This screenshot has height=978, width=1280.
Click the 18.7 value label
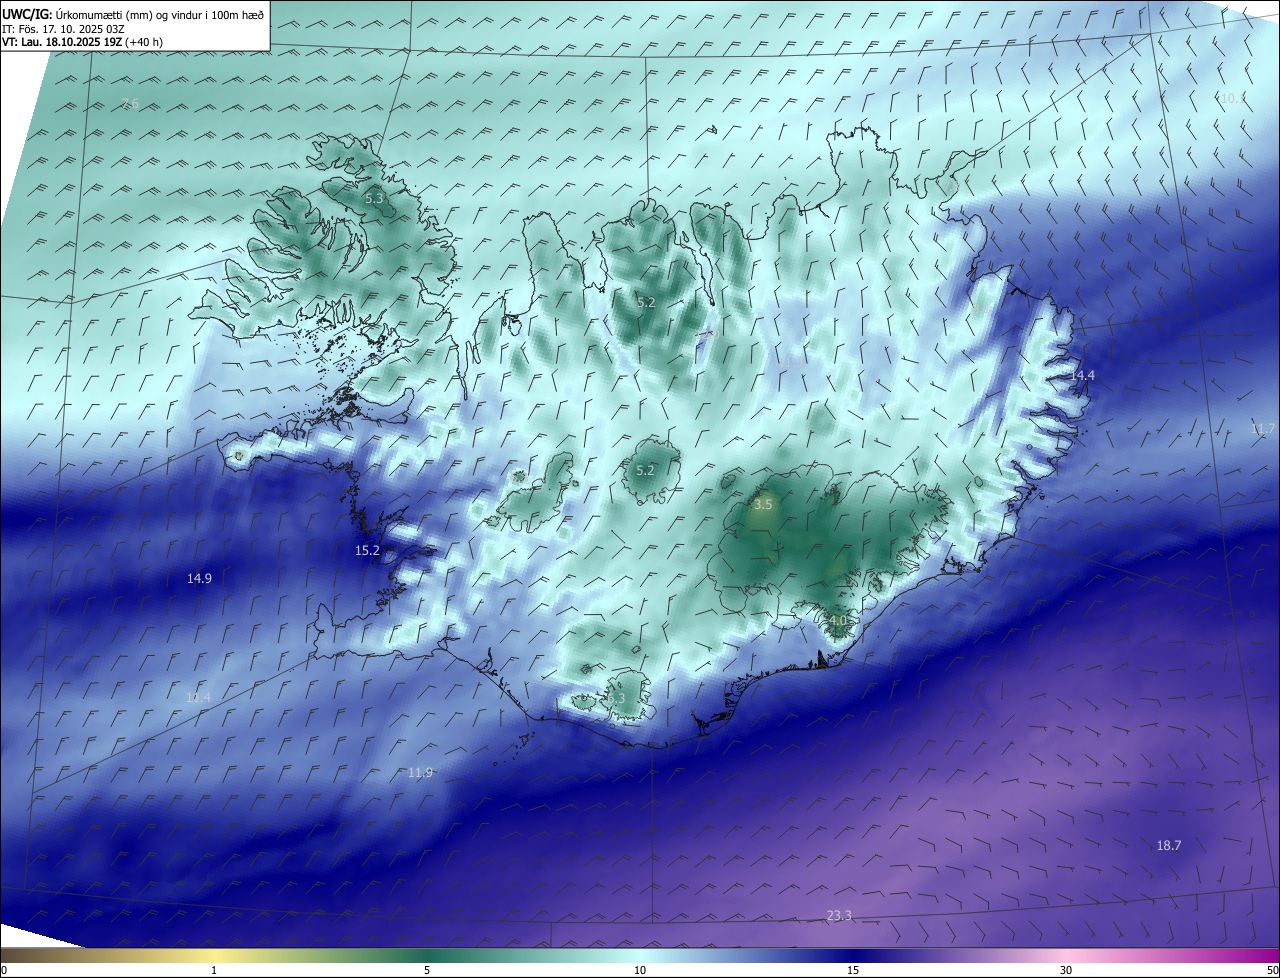pos(1169,845)
